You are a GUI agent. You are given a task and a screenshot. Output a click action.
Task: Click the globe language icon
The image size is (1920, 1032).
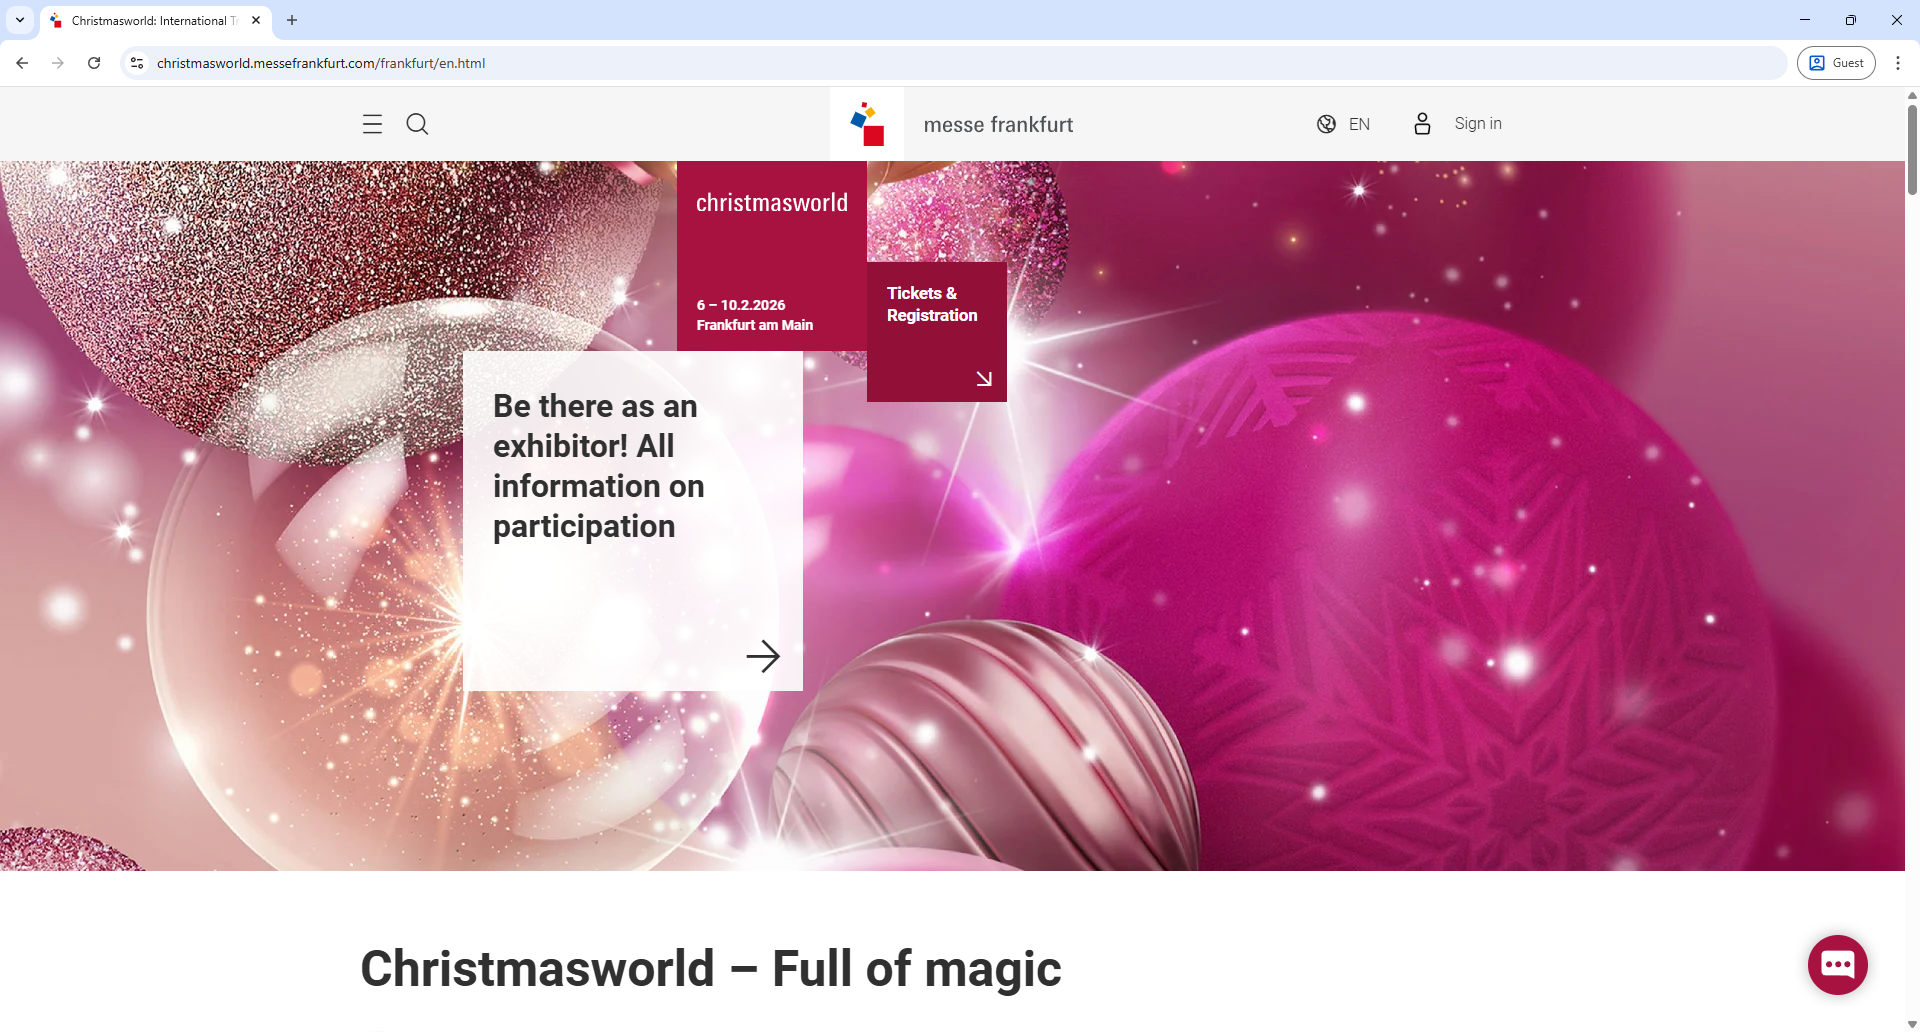click(1326, 124)
